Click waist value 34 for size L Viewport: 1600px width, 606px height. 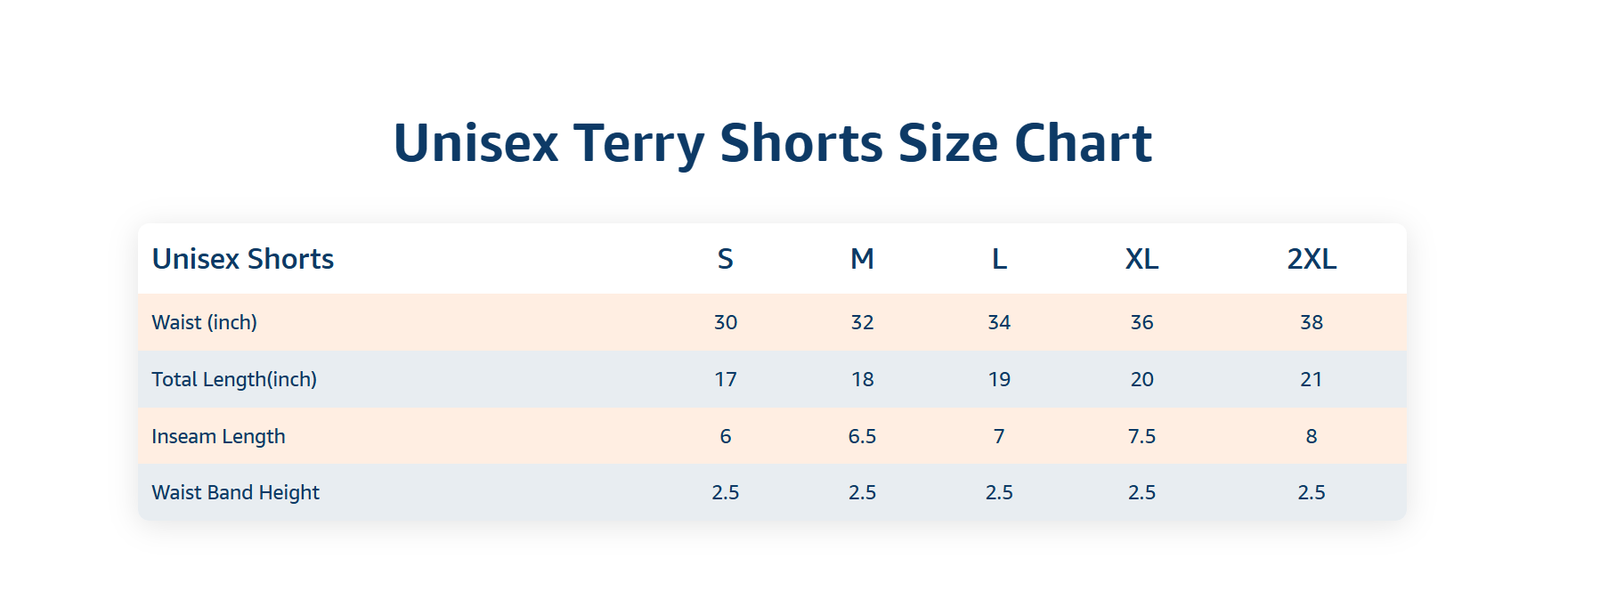click(x=999, y=322)
